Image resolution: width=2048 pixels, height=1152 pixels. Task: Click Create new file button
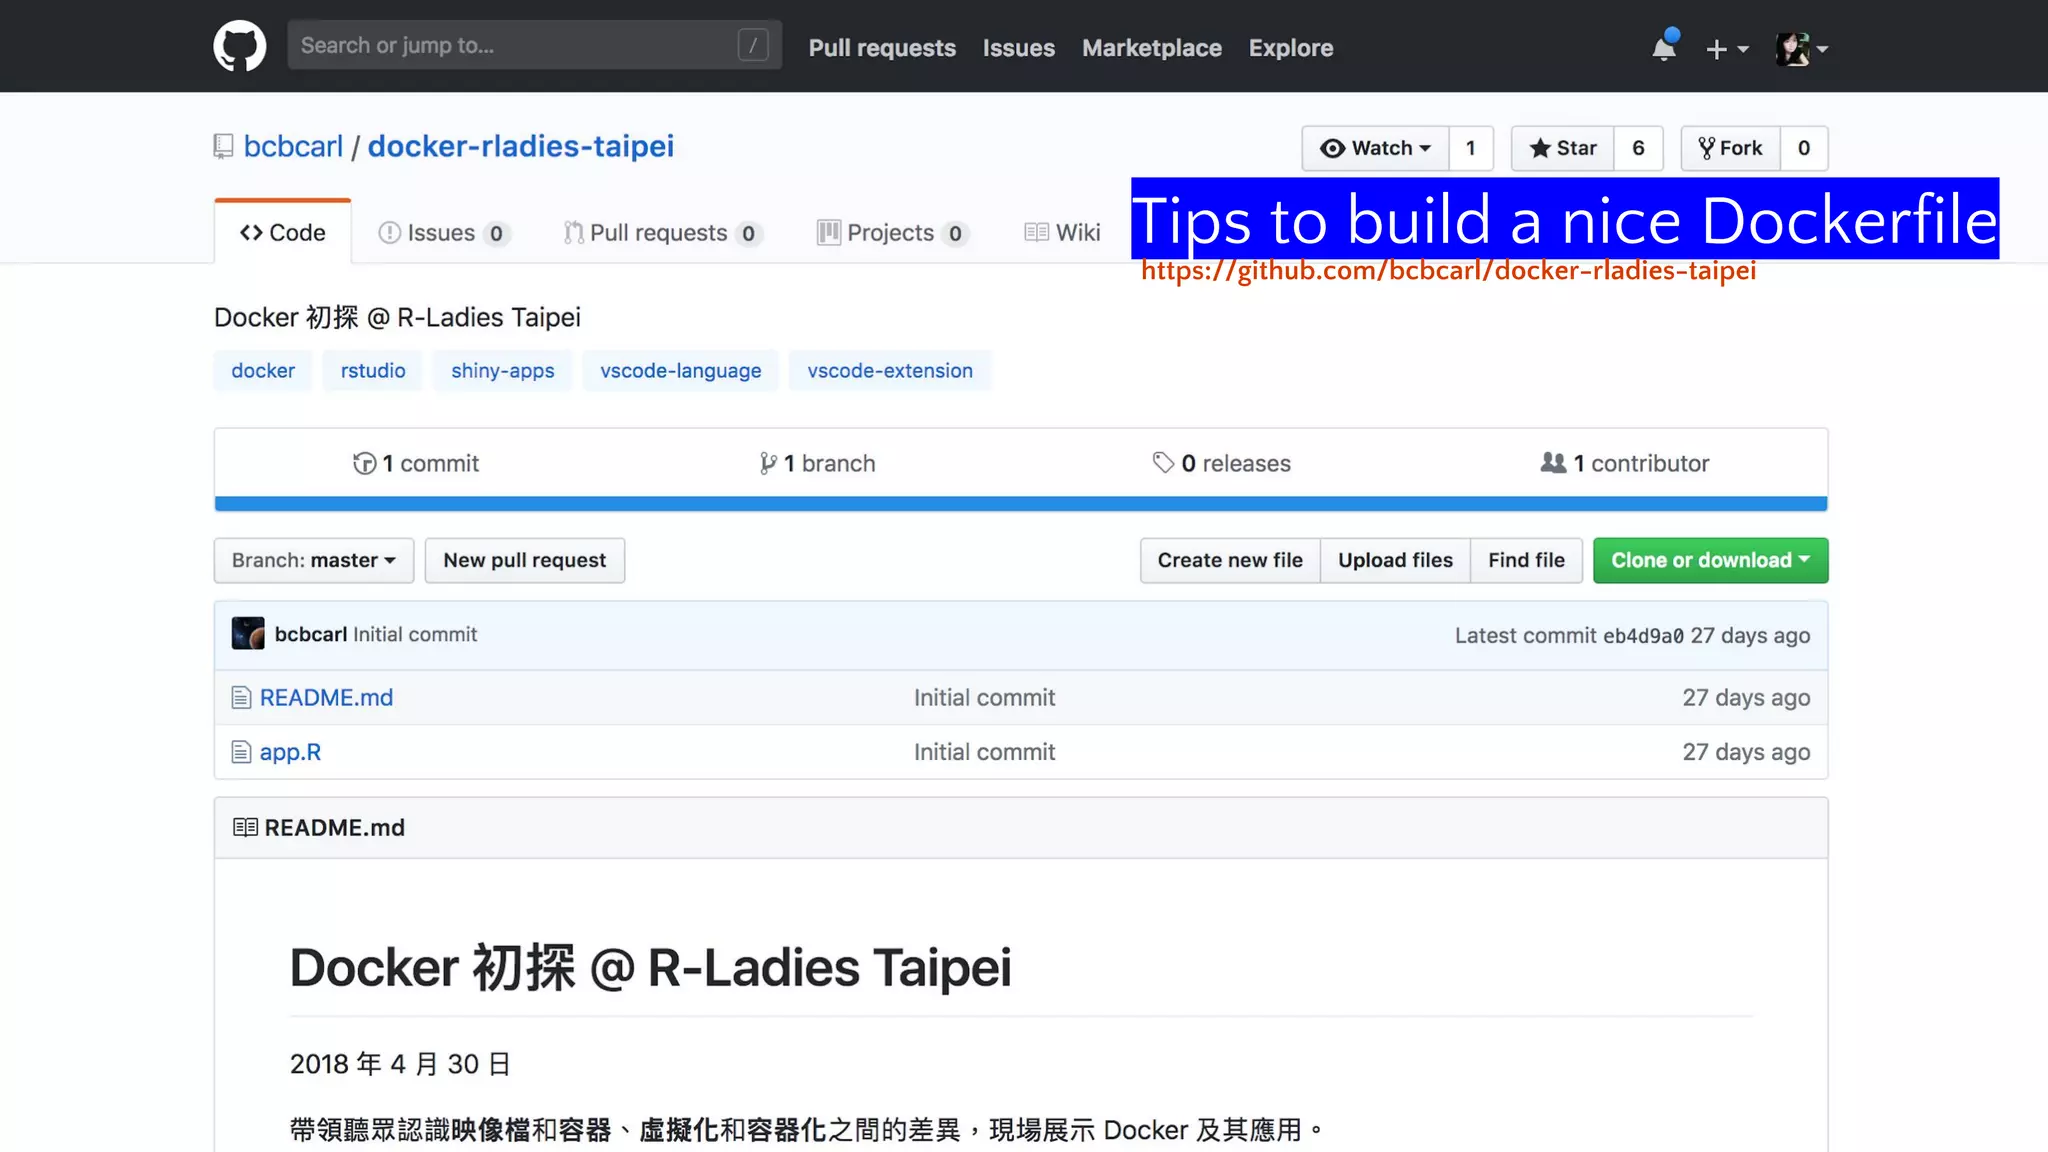point(1230,560)
